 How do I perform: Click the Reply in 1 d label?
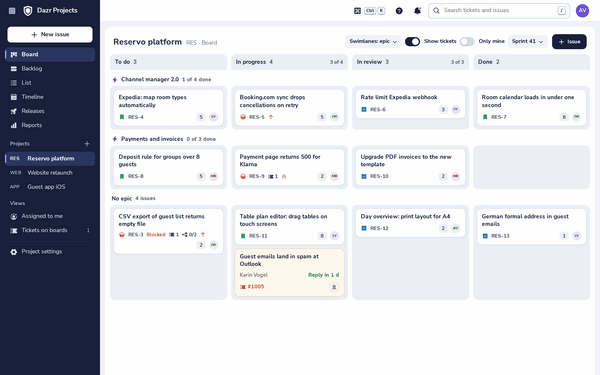(323, 275)
